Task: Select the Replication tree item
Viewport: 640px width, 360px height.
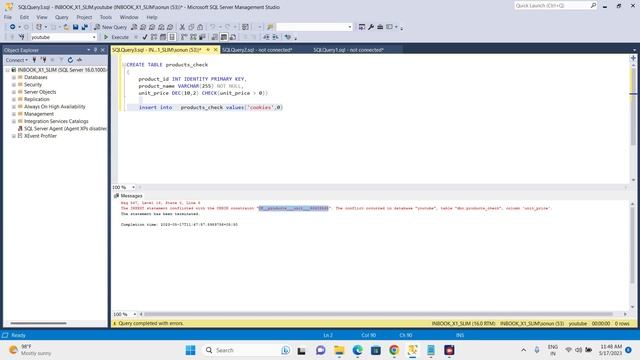Action: pos(37,99)
